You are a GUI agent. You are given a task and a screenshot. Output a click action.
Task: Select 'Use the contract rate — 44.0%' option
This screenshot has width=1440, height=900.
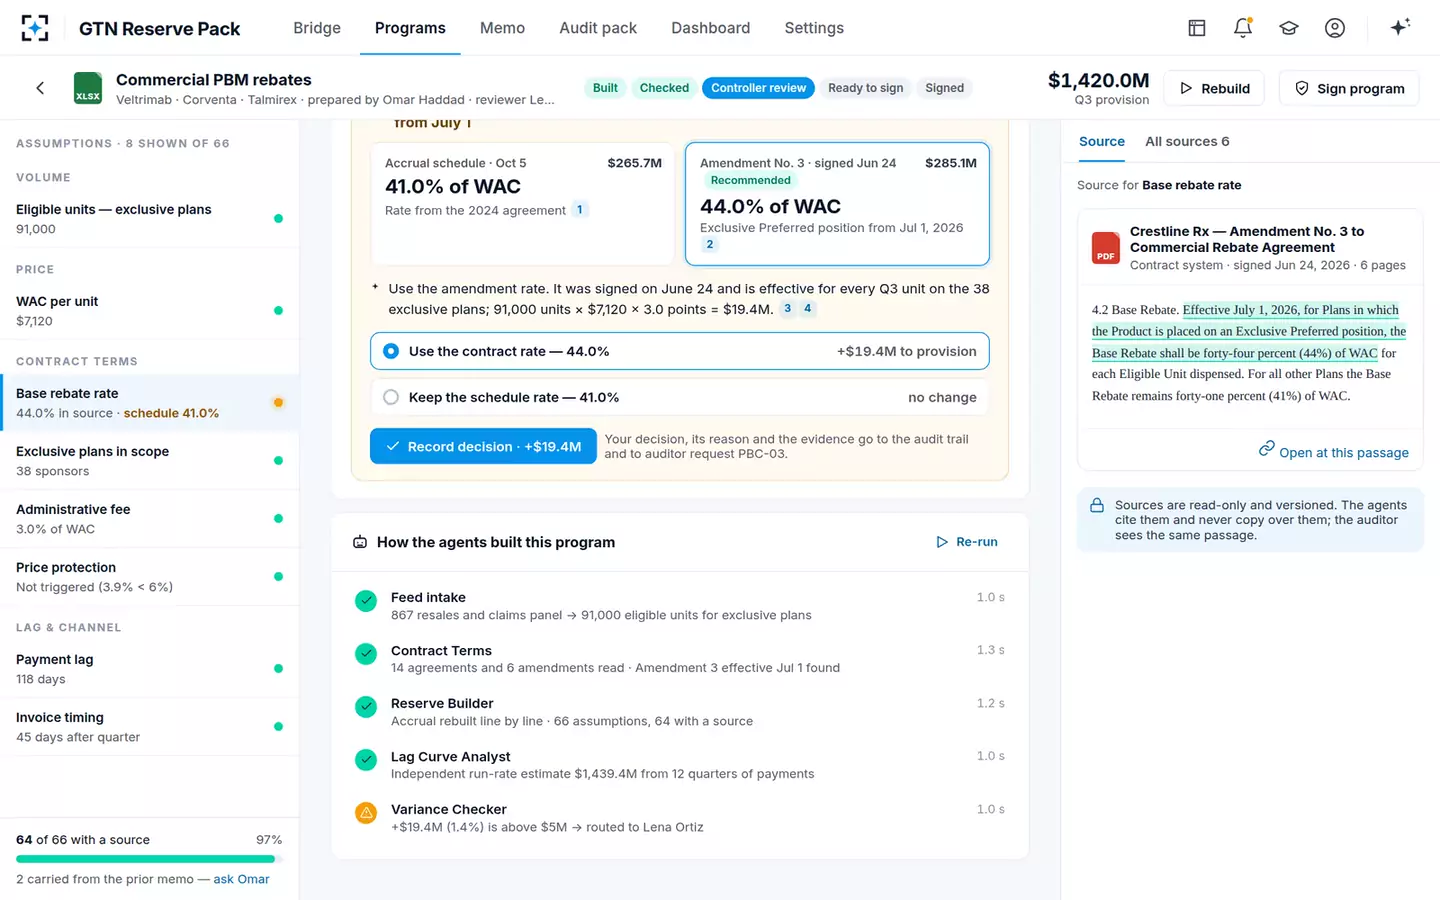(x=680, y=351)
